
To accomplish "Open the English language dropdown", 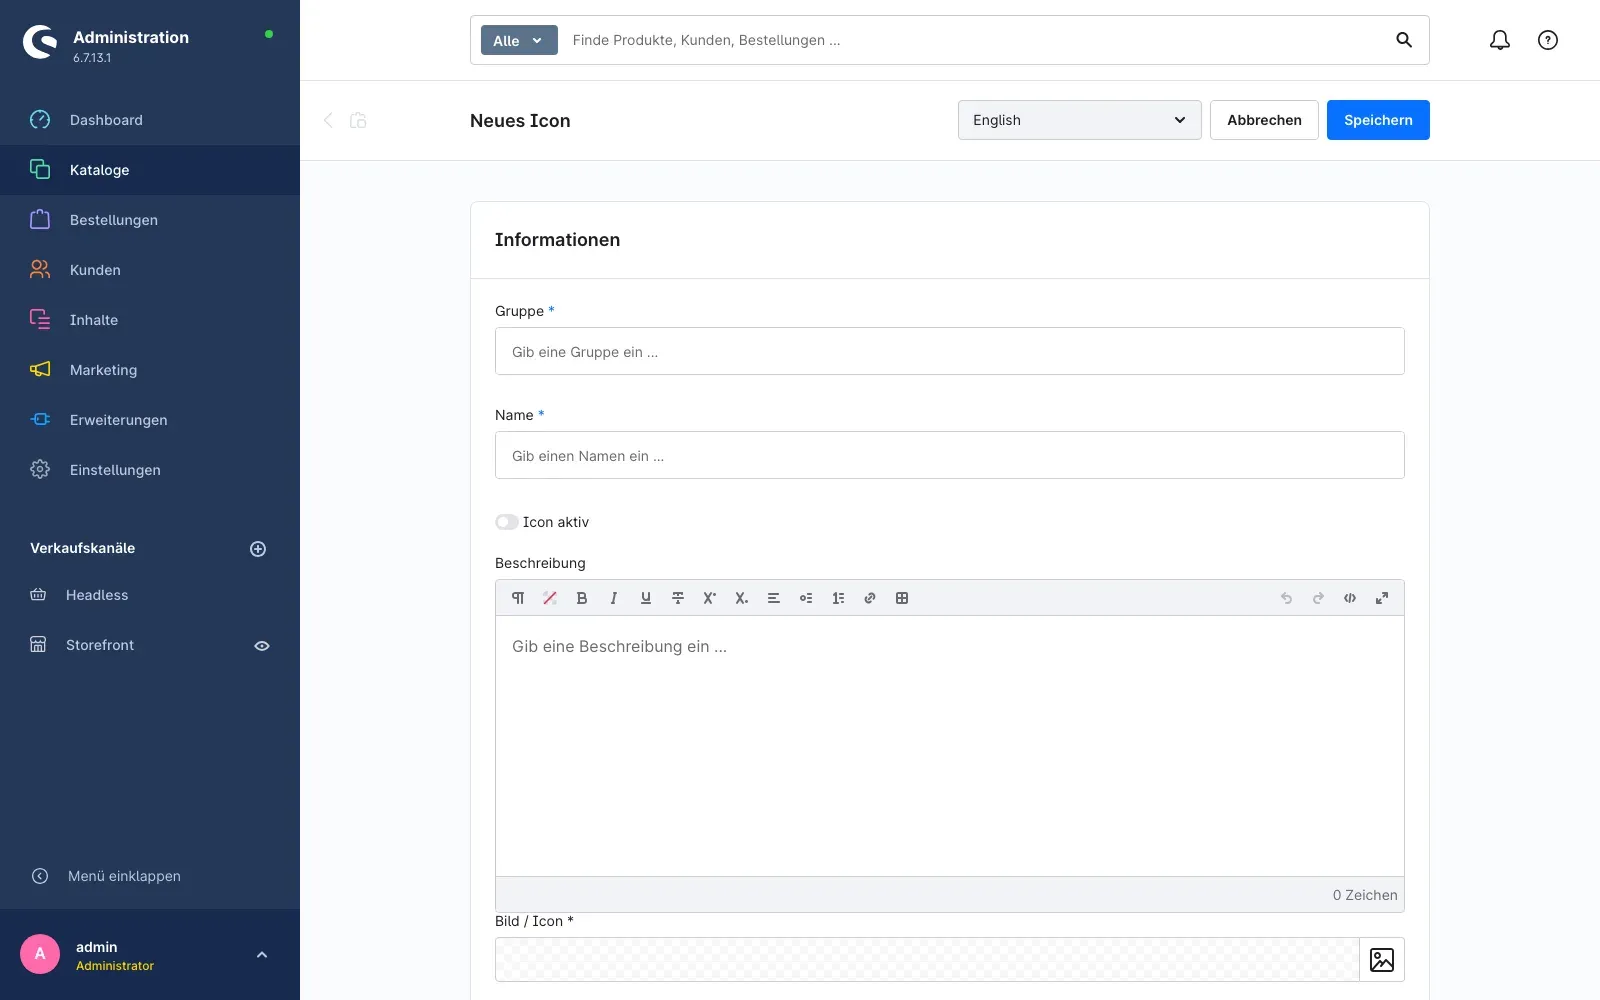I will point(1080,120).
